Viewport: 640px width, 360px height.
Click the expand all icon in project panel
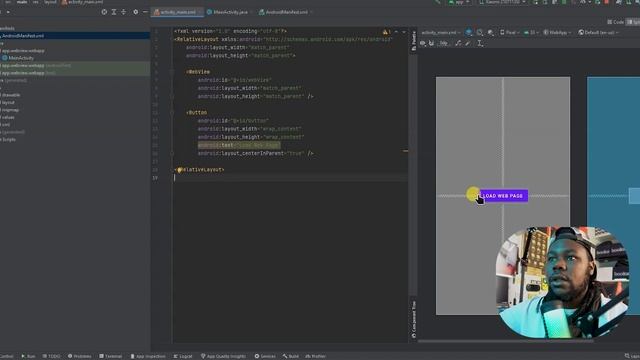point(114,12)
